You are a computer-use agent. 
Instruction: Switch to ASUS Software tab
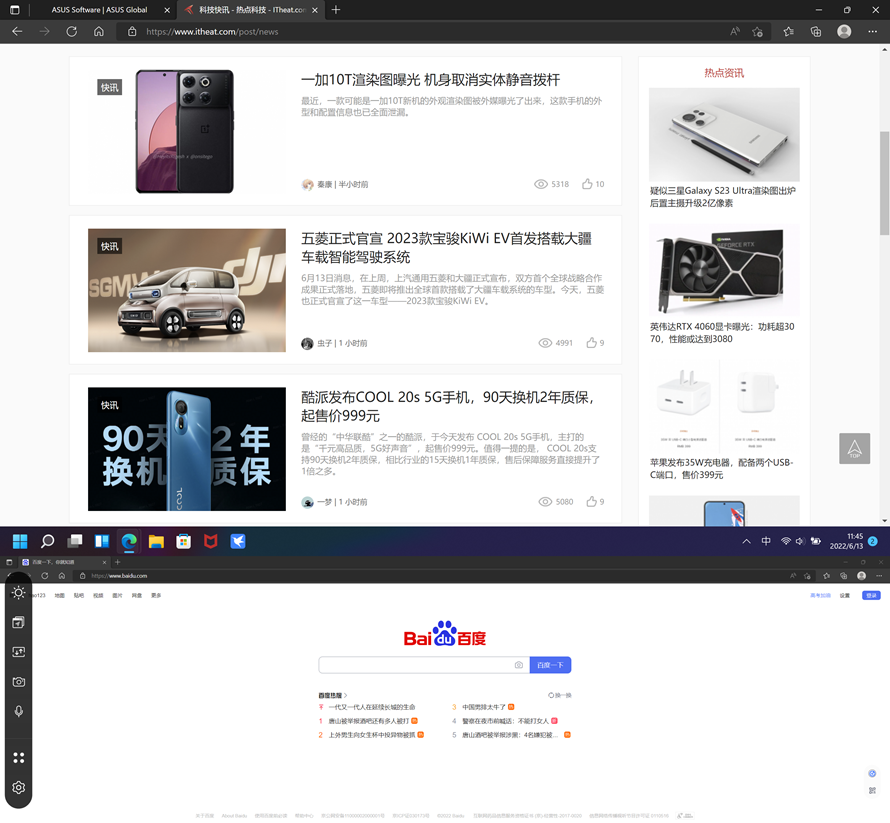(x=100, y=10)
